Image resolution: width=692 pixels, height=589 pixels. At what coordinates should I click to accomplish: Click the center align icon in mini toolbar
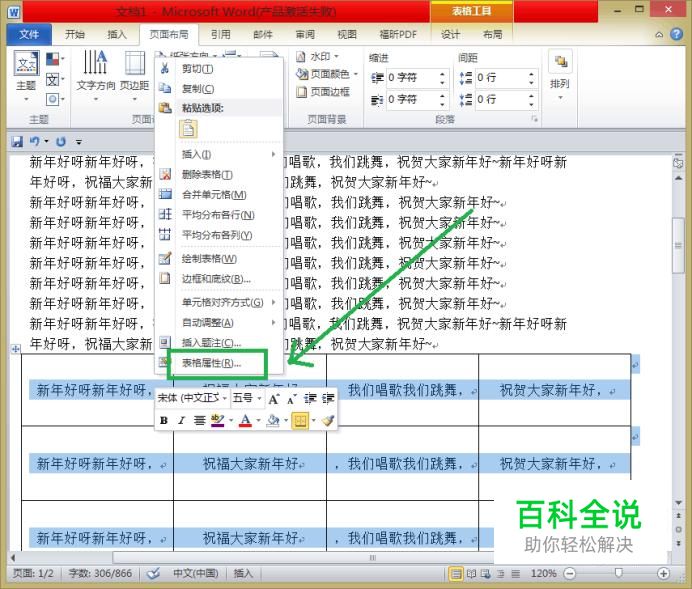pos(199,420)
